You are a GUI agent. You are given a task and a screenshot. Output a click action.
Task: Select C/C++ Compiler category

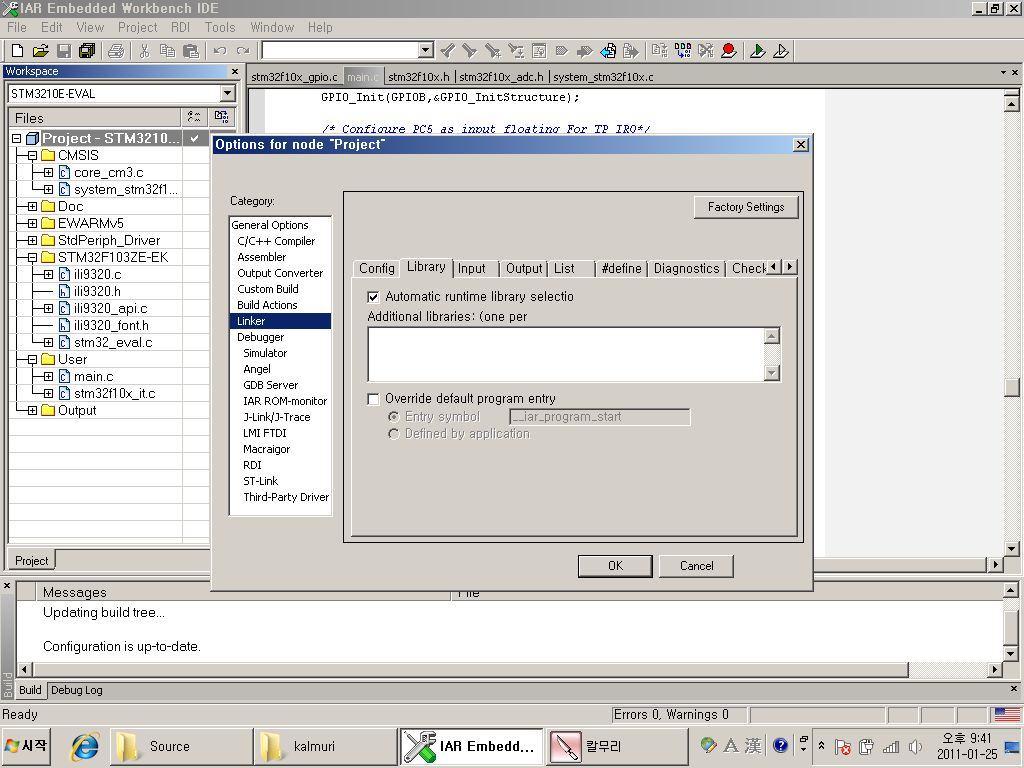coord(276,241)
